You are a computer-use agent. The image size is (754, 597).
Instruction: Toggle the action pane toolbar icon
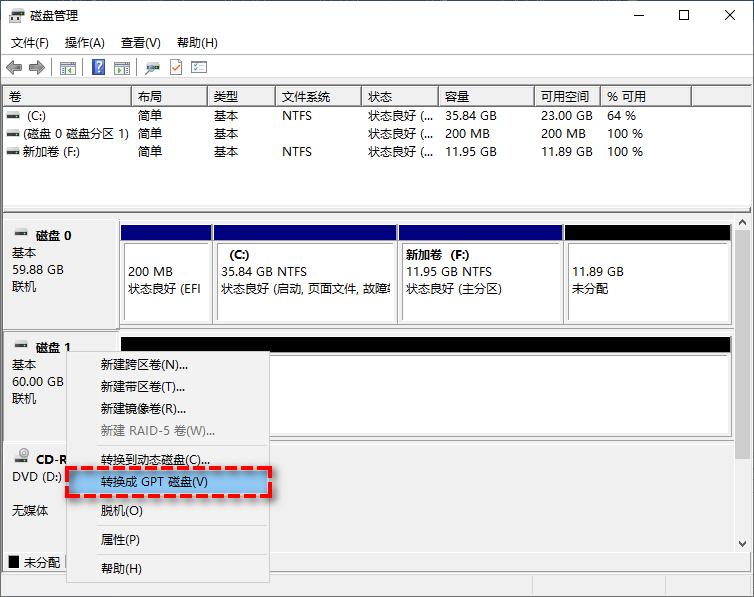point(121,67)
